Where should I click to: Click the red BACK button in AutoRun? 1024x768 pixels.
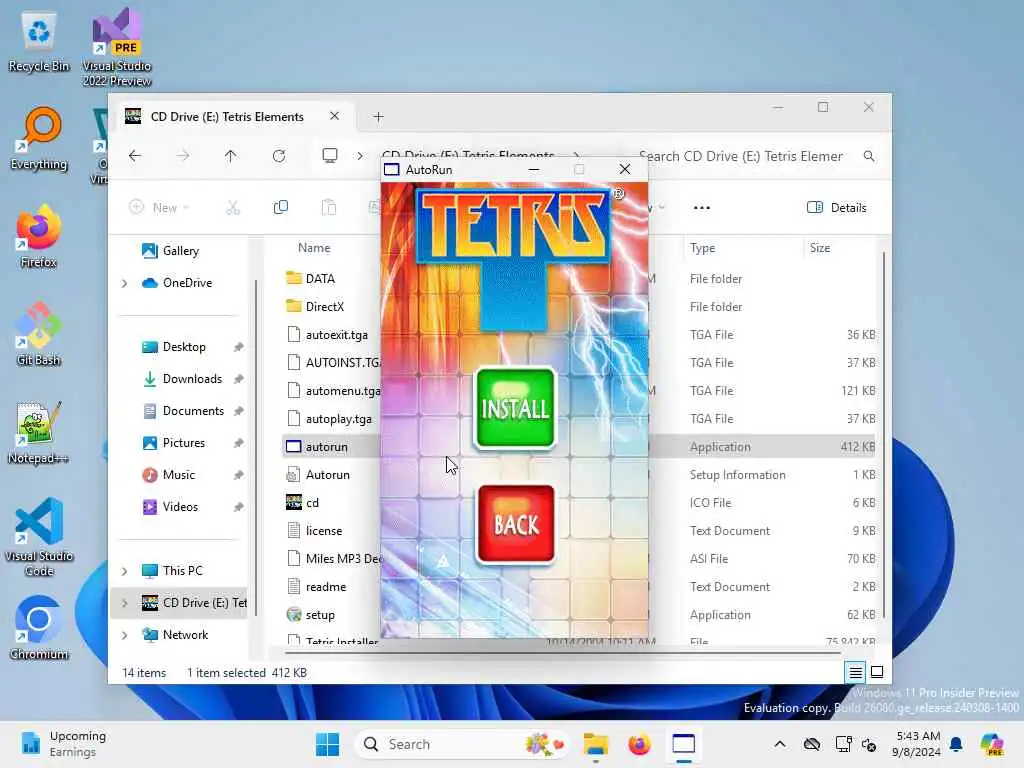516,524
